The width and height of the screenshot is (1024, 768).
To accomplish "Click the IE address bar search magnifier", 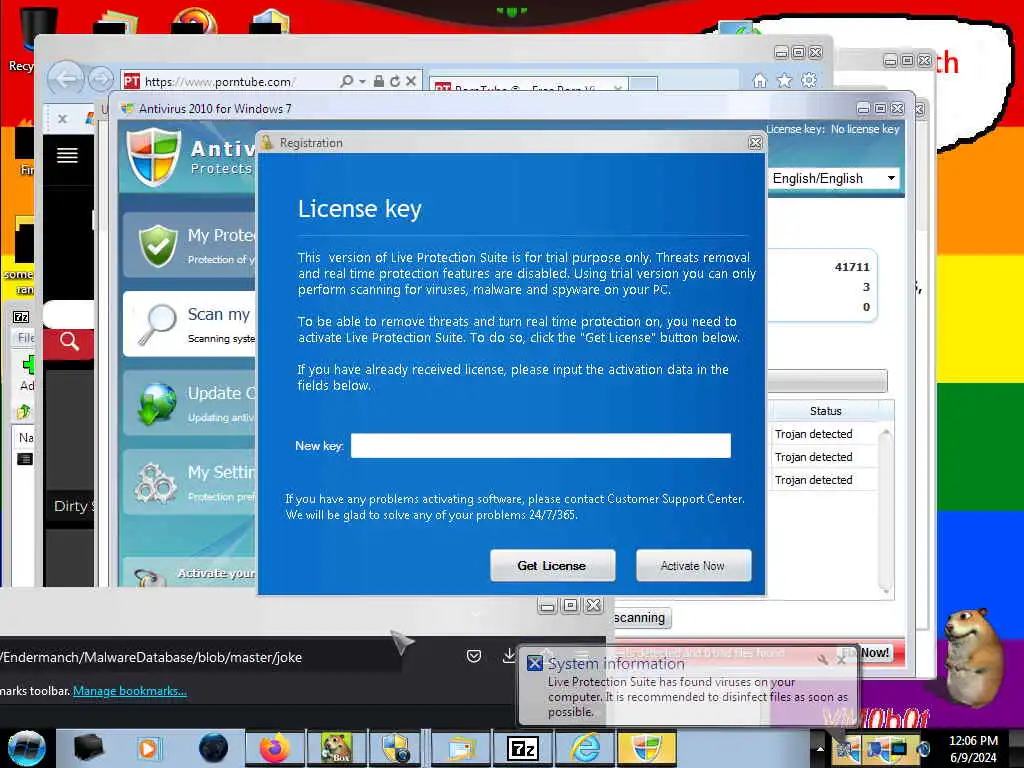I will (347, 81).
